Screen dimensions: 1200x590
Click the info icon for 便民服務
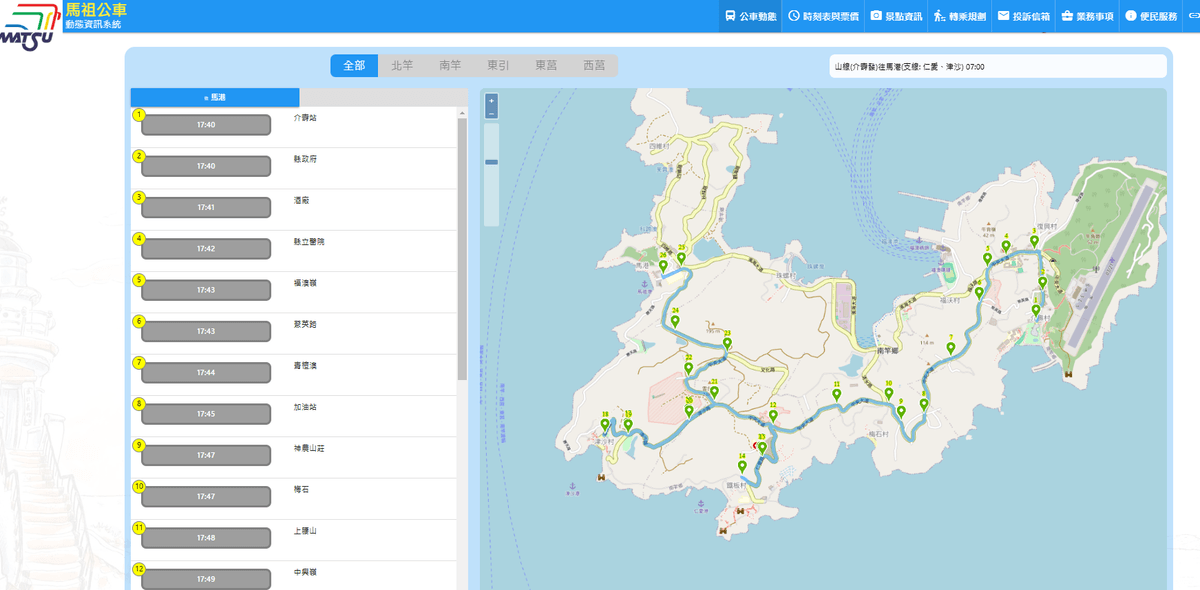click(x=1131, y=16)
